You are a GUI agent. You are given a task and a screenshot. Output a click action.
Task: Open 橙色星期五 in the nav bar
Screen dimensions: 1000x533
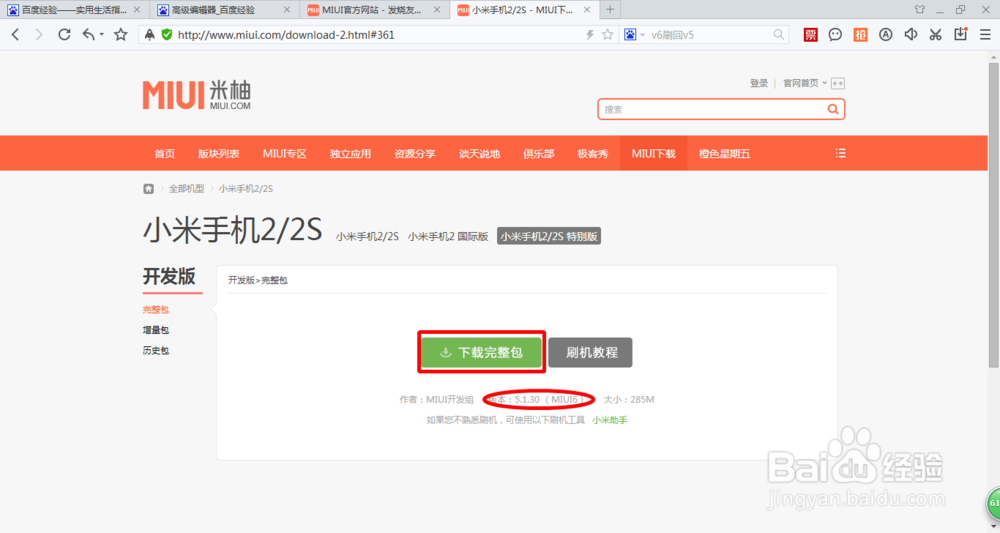[724, 154]
